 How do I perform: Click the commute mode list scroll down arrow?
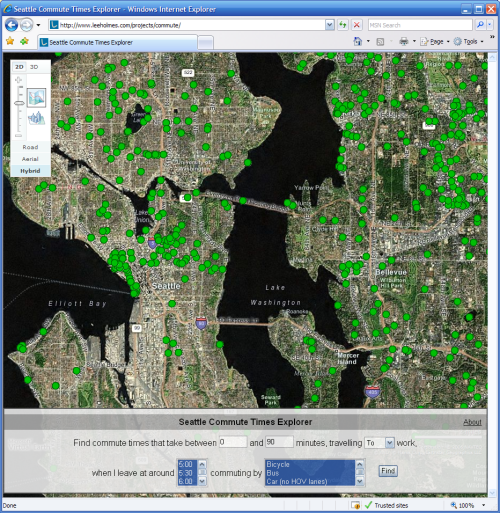(x=360, y=481)
